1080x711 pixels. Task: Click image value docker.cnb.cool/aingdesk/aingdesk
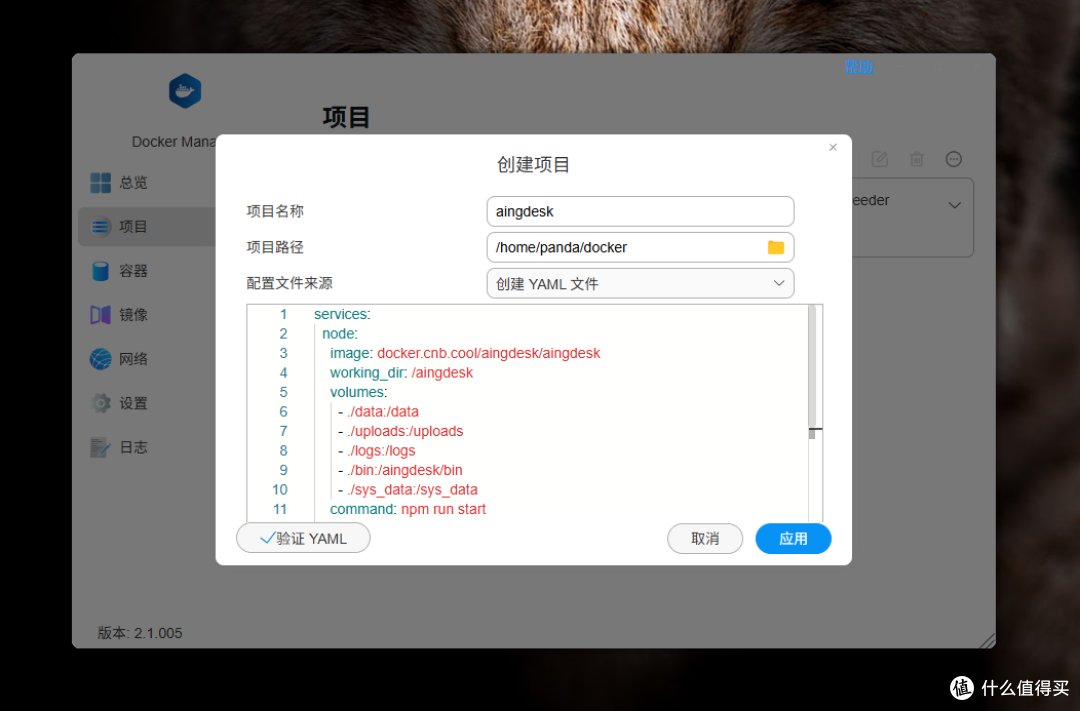click(488, 353)
